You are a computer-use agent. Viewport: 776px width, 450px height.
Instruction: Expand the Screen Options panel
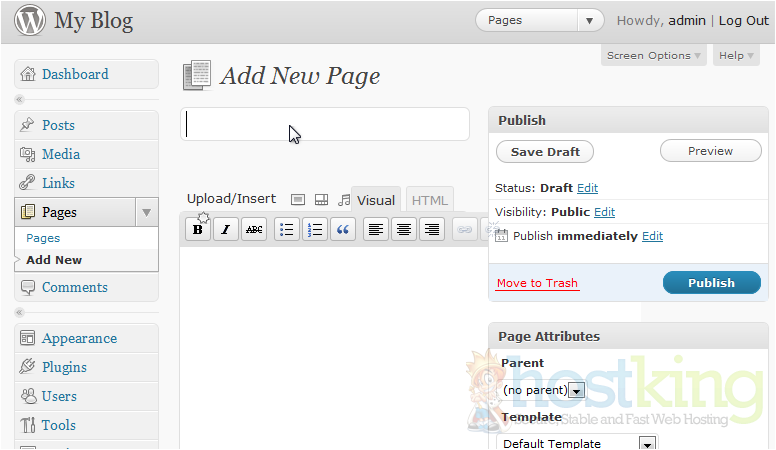[x=654, y=56]
